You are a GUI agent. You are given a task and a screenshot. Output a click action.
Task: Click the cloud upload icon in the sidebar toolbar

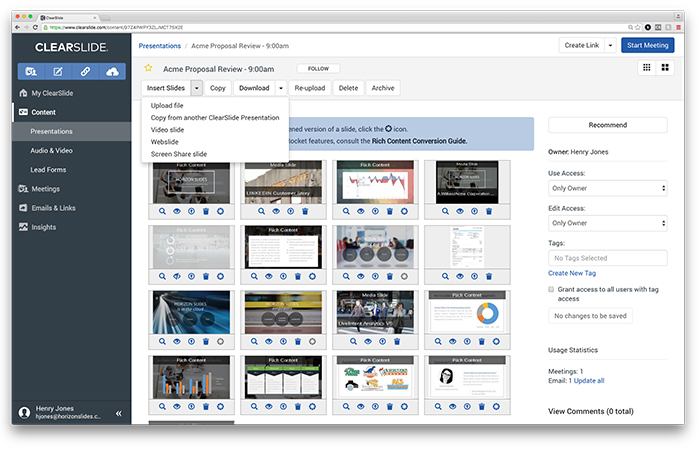[112, 71]
